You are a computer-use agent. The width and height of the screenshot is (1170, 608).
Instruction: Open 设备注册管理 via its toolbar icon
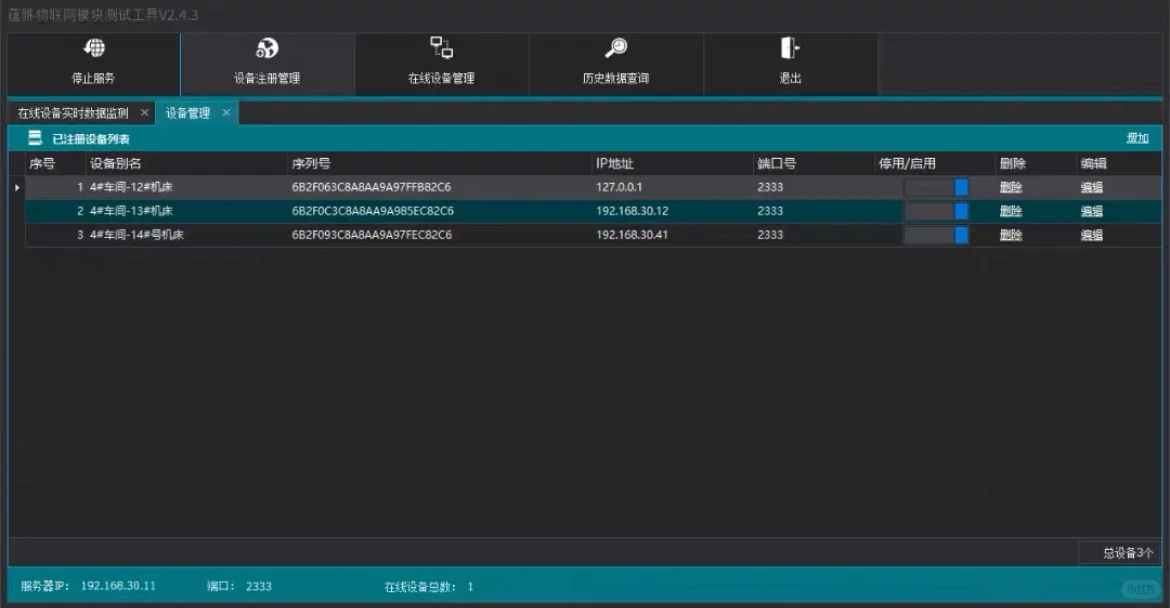(267, 49)
